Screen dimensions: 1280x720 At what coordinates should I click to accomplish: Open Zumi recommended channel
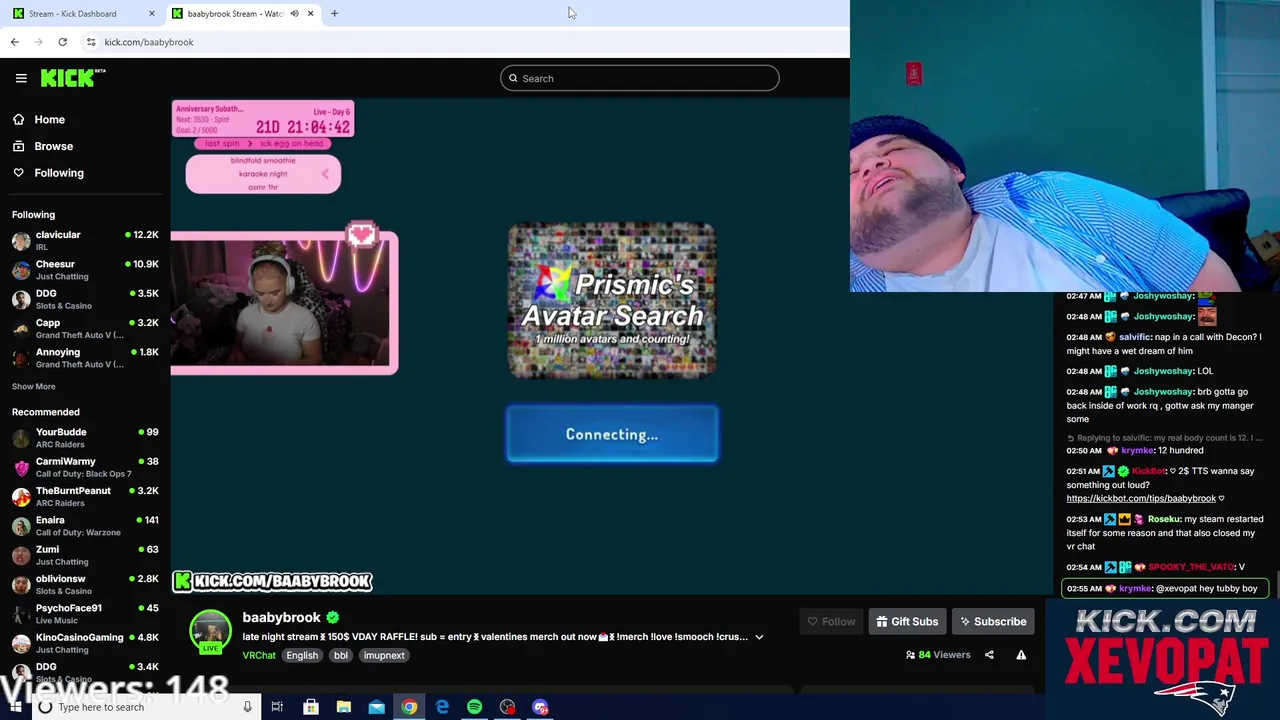85,555
